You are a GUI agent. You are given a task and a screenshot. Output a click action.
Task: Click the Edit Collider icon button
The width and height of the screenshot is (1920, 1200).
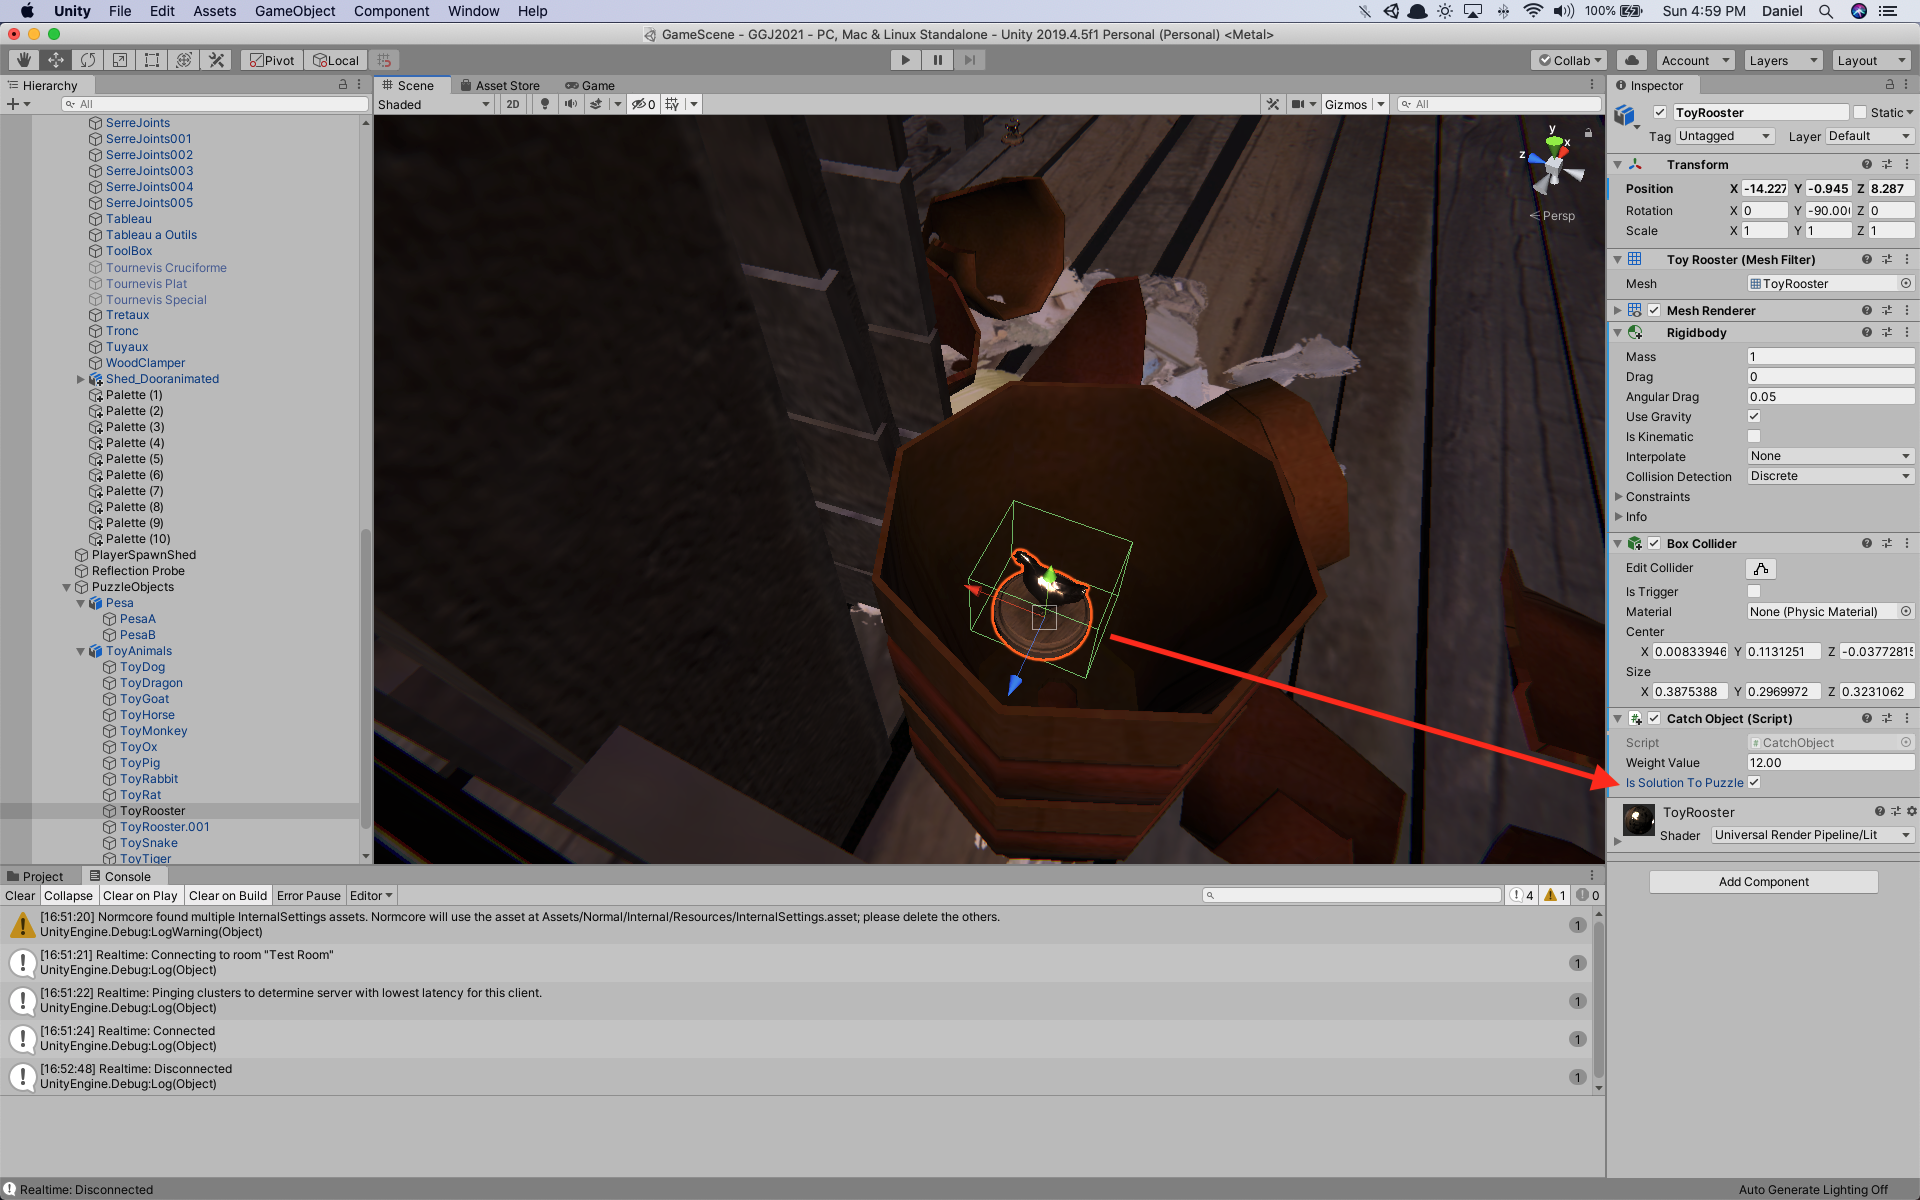point(1760,569)
